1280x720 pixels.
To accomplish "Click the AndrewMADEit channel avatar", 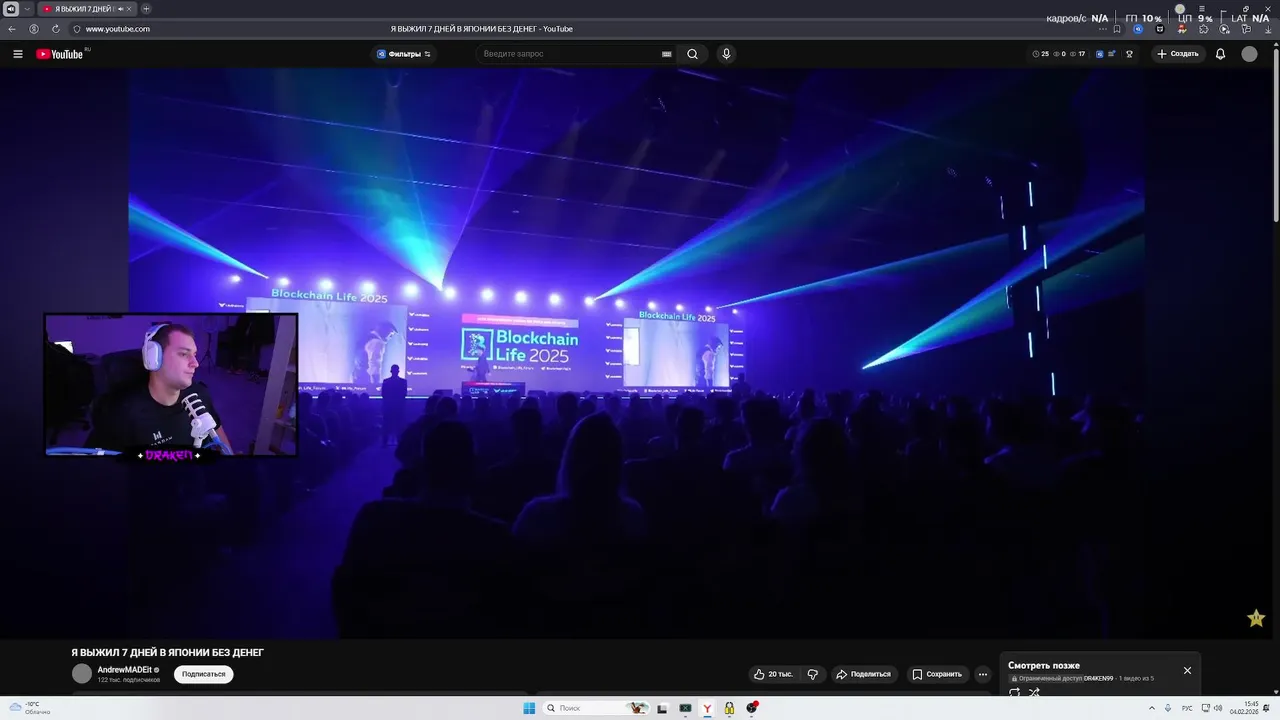I will point(82,674).
